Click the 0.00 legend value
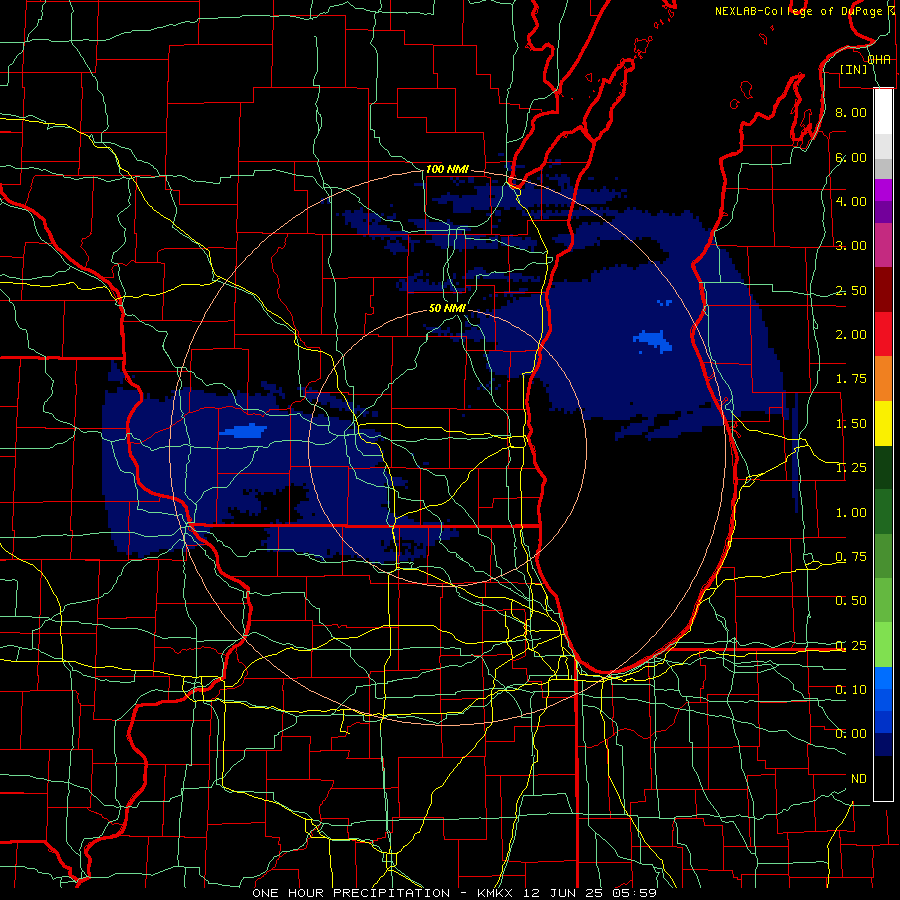The width and height of the screenshot is (900, 900). point(851,734)
